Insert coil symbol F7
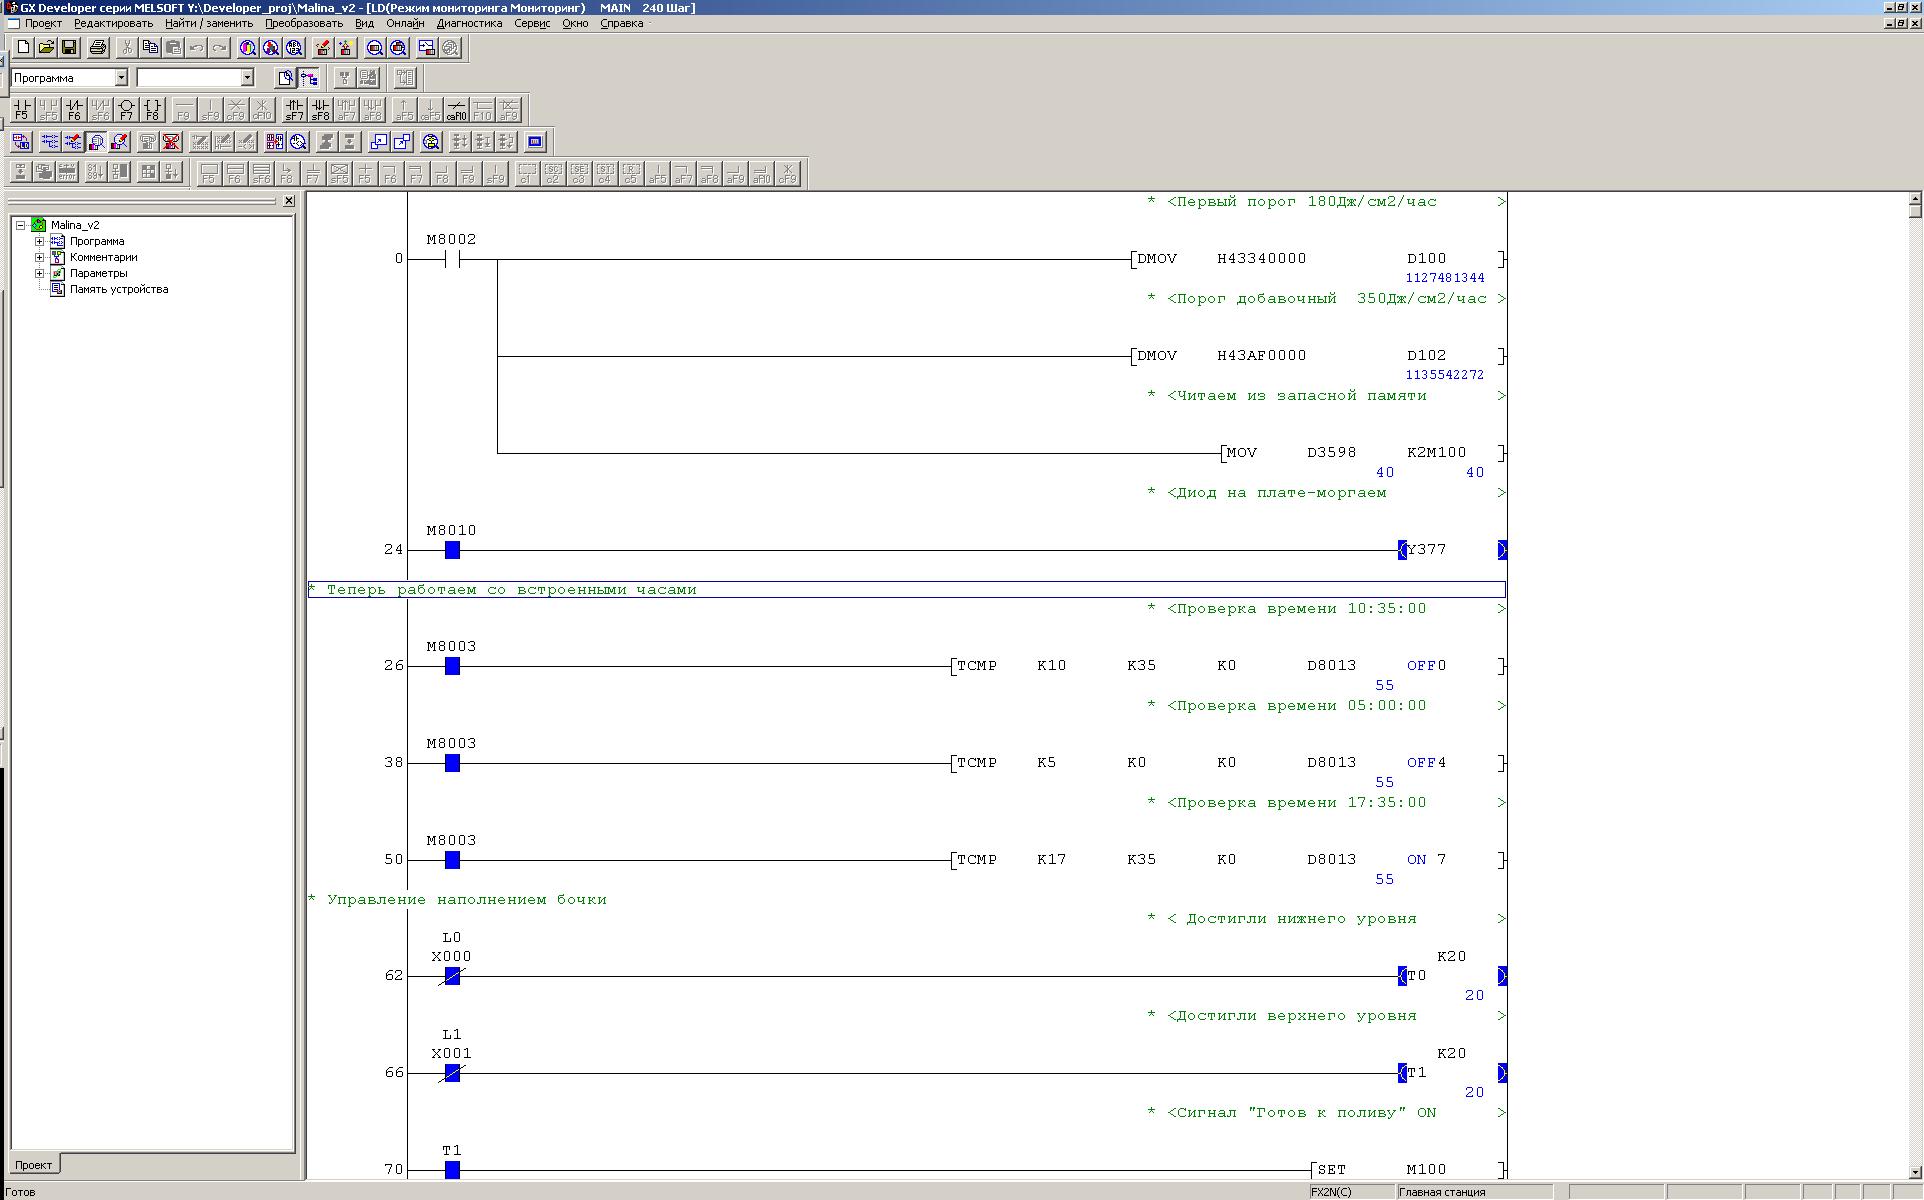 [x=126, y=109]
